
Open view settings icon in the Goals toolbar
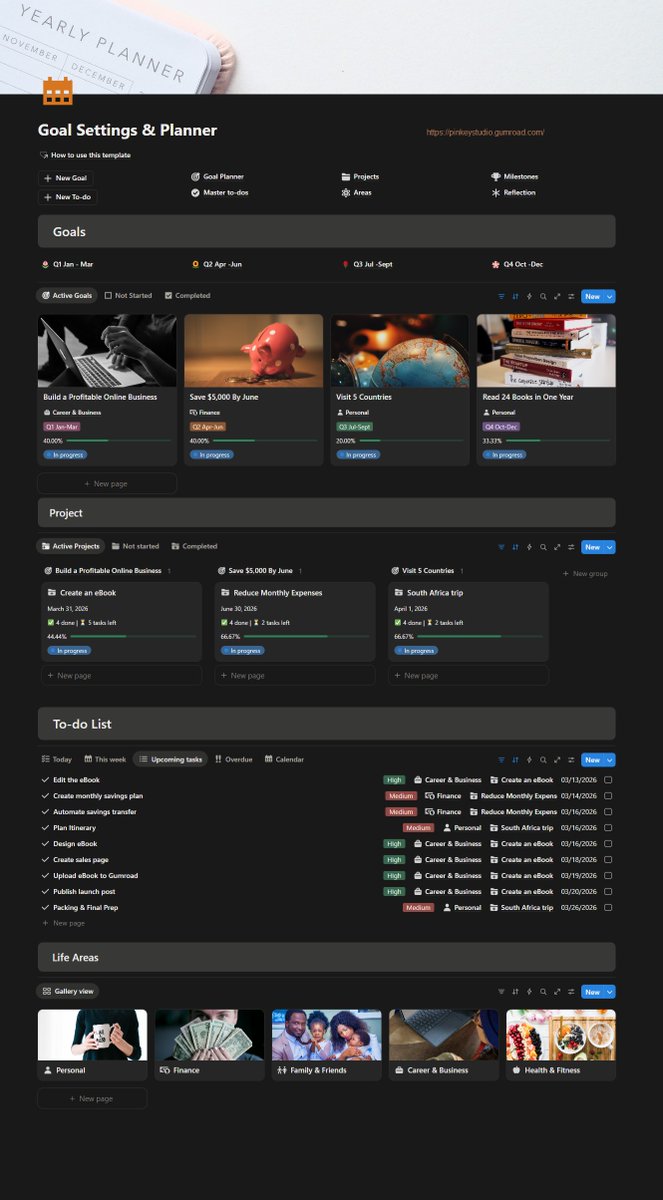(x=571, y=296)
